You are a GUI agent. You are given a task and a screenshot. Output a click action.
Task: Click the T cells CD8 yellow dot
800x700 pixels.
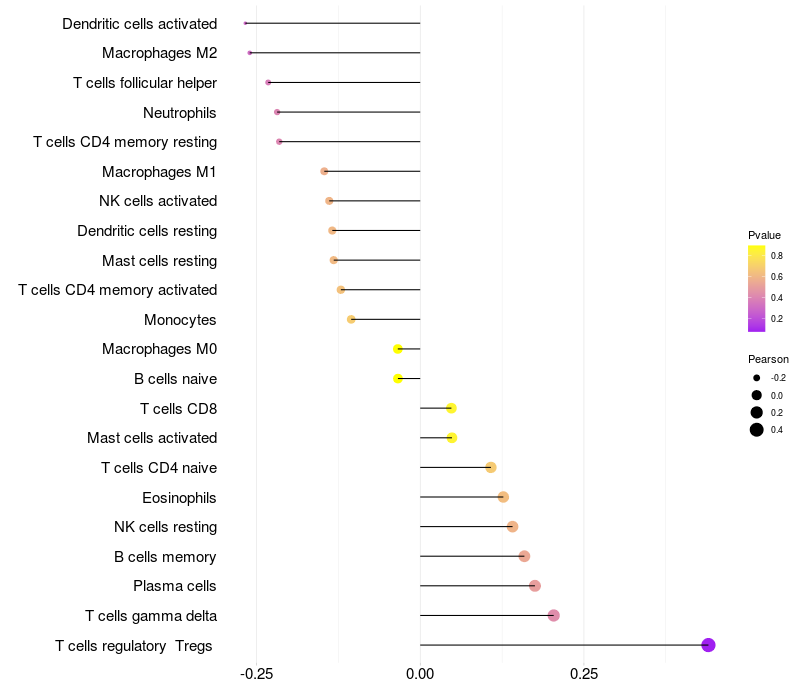[451, 408]
